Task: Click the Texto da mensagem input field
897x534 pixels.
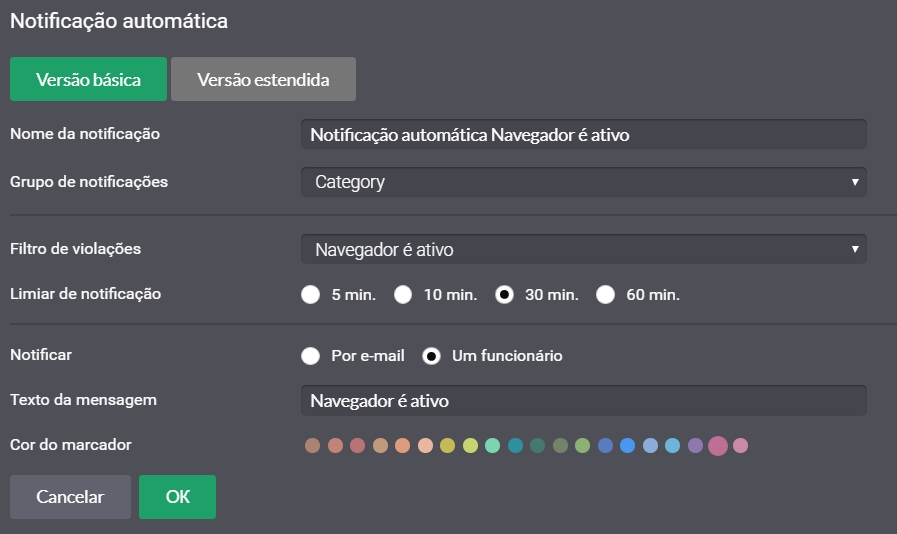Action: pos(584,401)
